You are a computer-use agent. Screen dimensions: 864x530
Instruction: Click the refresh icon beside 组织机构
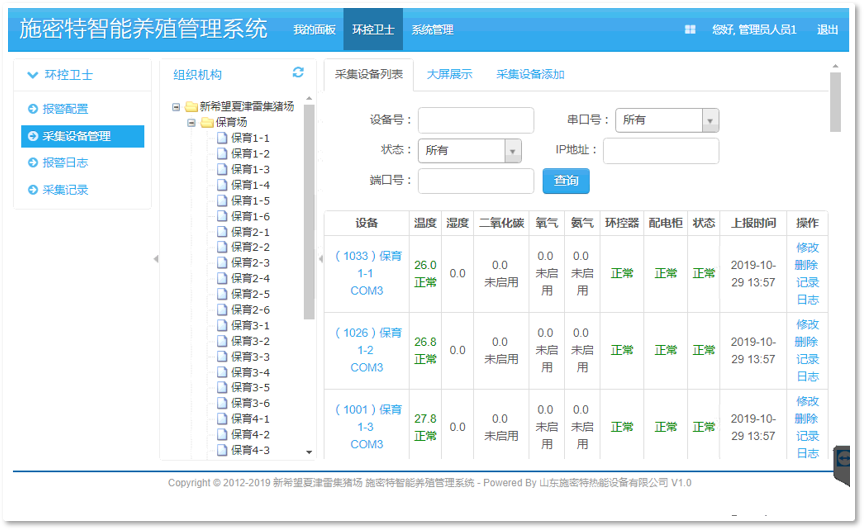pyautogui.click(x=298, y=72)
